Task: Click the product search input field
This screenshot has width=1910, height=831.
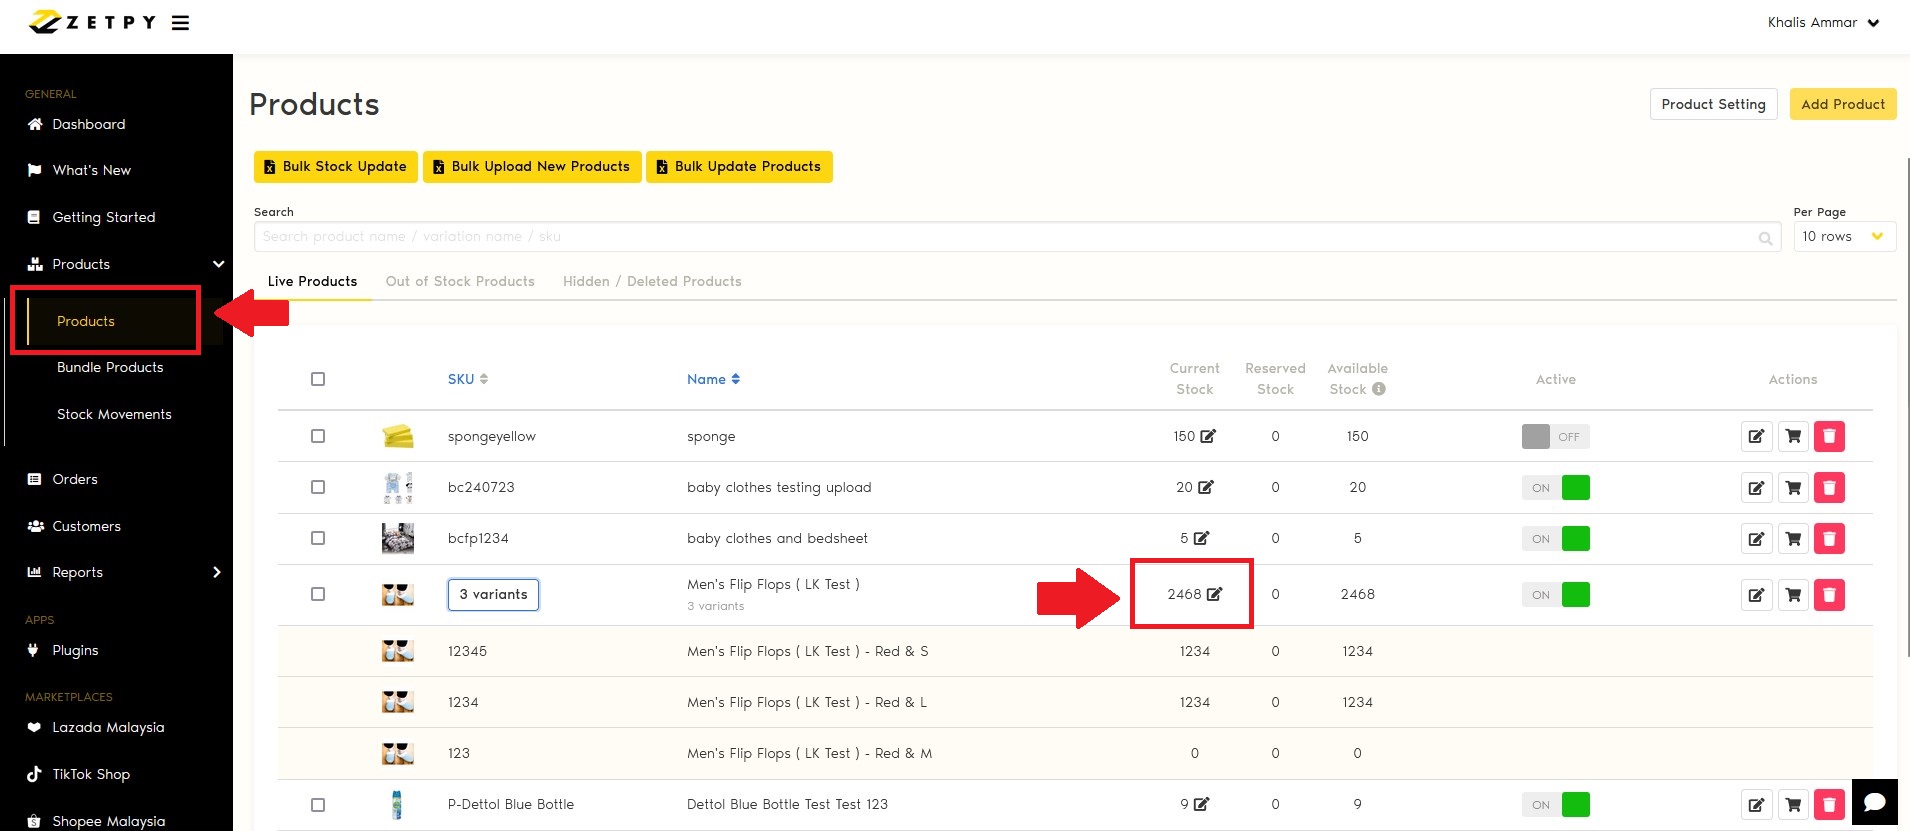Action: point(1000,237)
